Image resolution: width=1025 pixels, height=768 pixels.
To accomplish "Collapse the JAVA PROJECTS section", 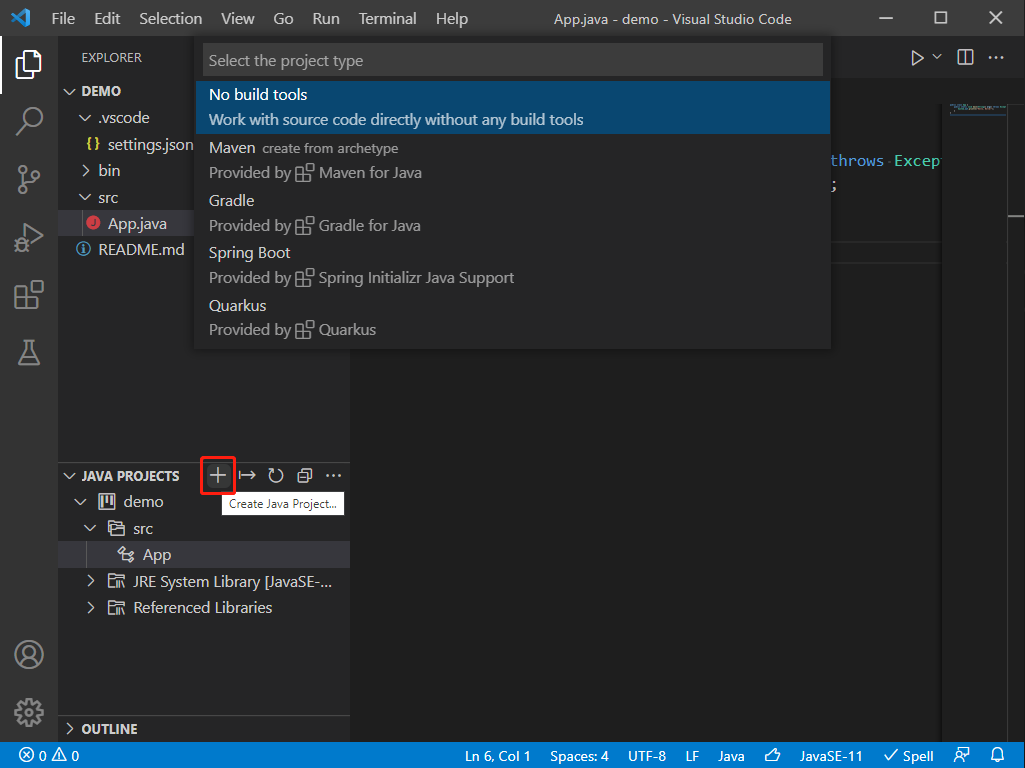I will coord(69,476).
